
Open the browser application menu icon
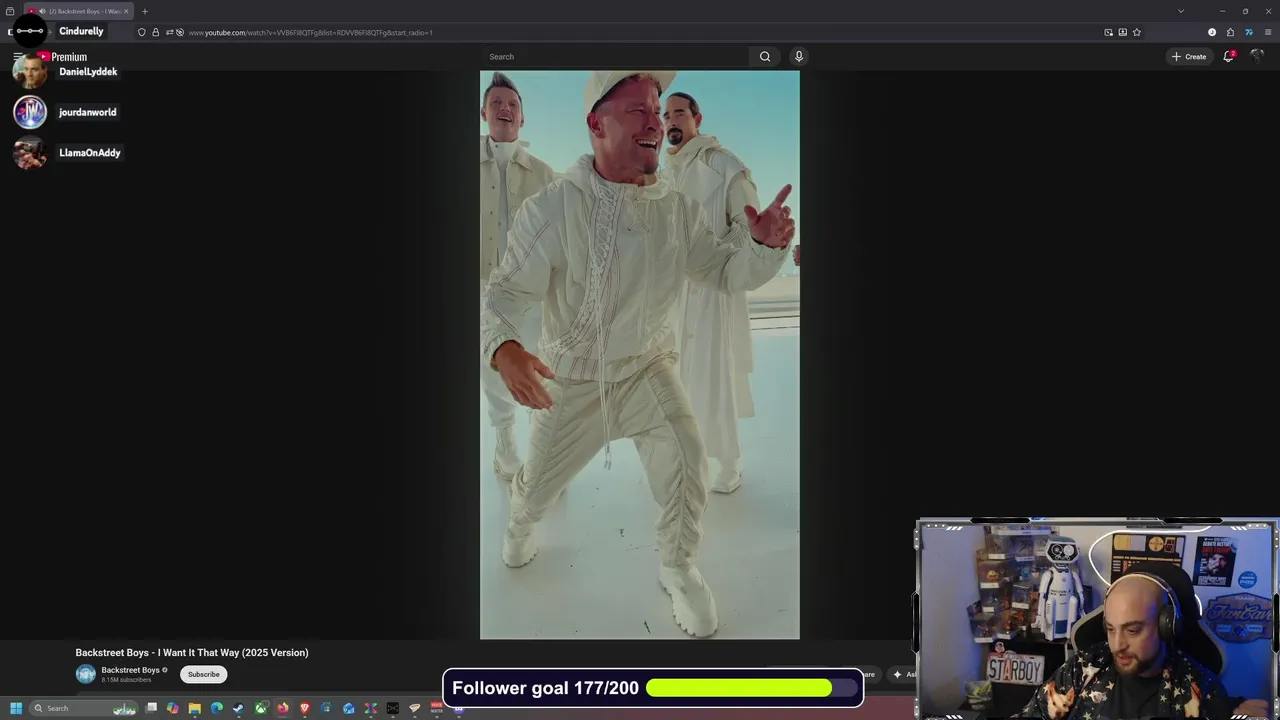tap(1268, 32)
